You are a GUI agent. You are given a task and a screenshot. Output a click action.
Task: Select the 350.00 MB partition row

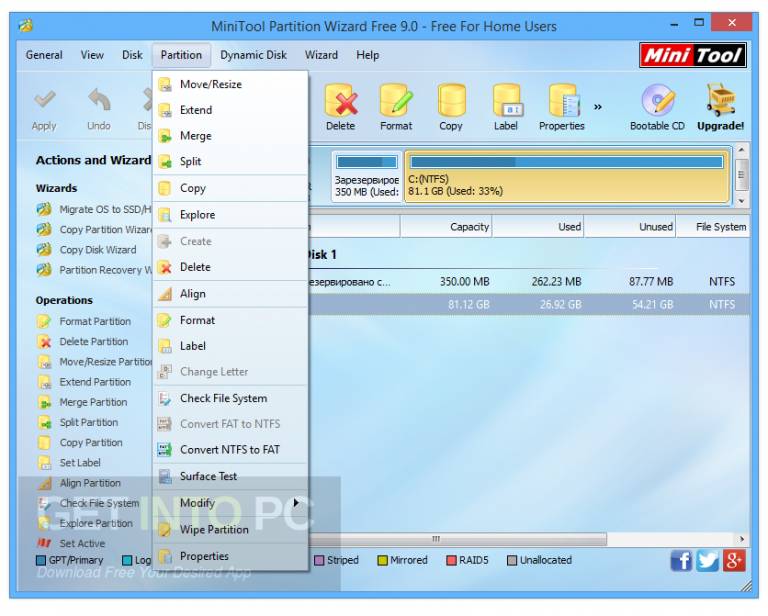529,282
